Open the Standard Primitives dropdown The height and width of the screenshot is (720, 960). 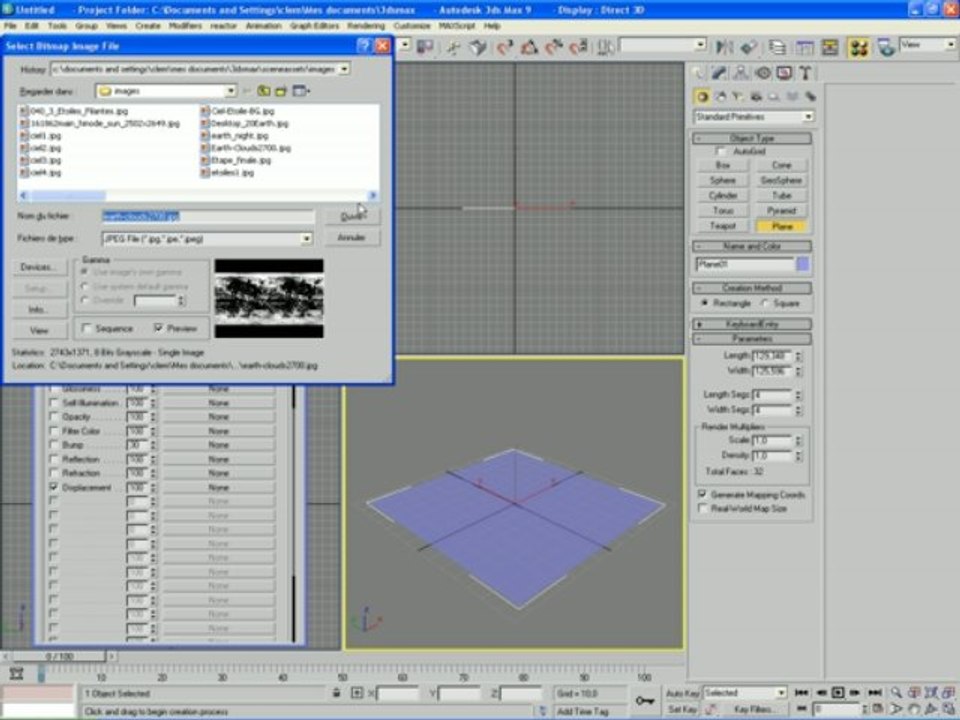pos(808,116)
